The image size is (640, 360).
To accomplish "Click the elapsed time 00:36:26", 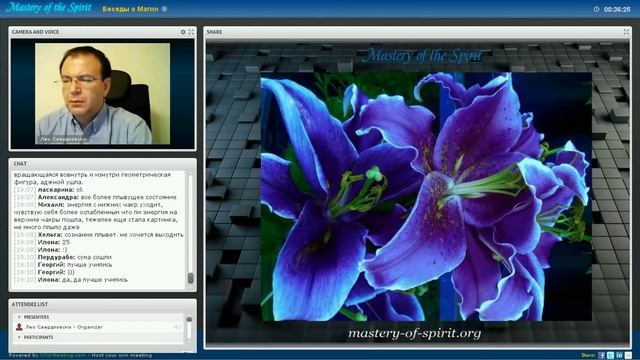I will [617, 9].
